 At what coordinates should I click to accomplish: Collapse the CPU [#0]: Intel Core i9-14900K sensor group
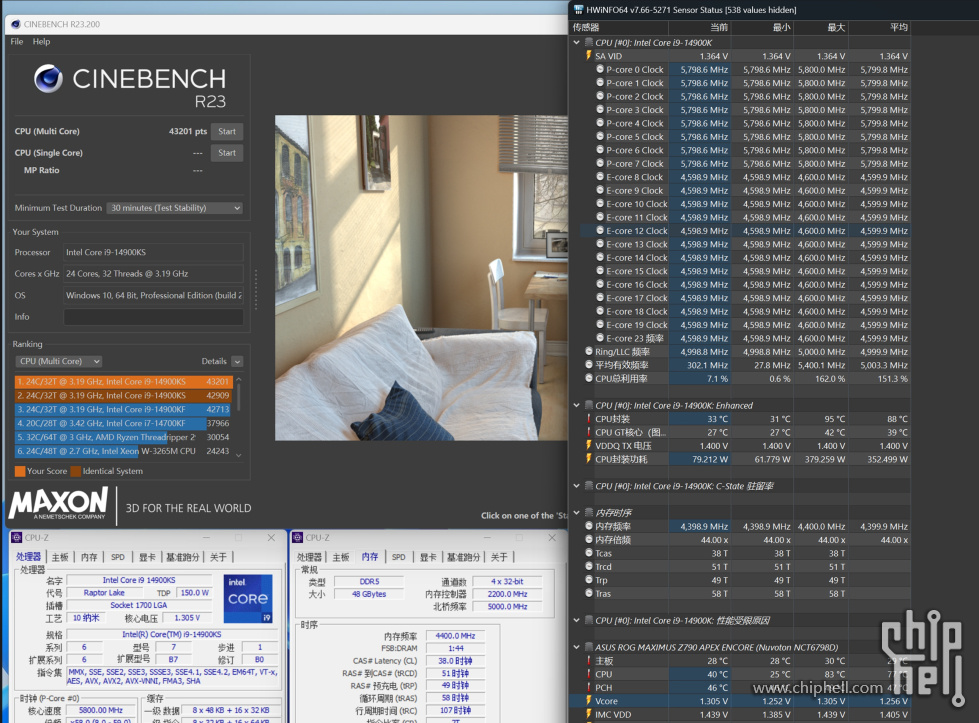click(x=576, y=42)
